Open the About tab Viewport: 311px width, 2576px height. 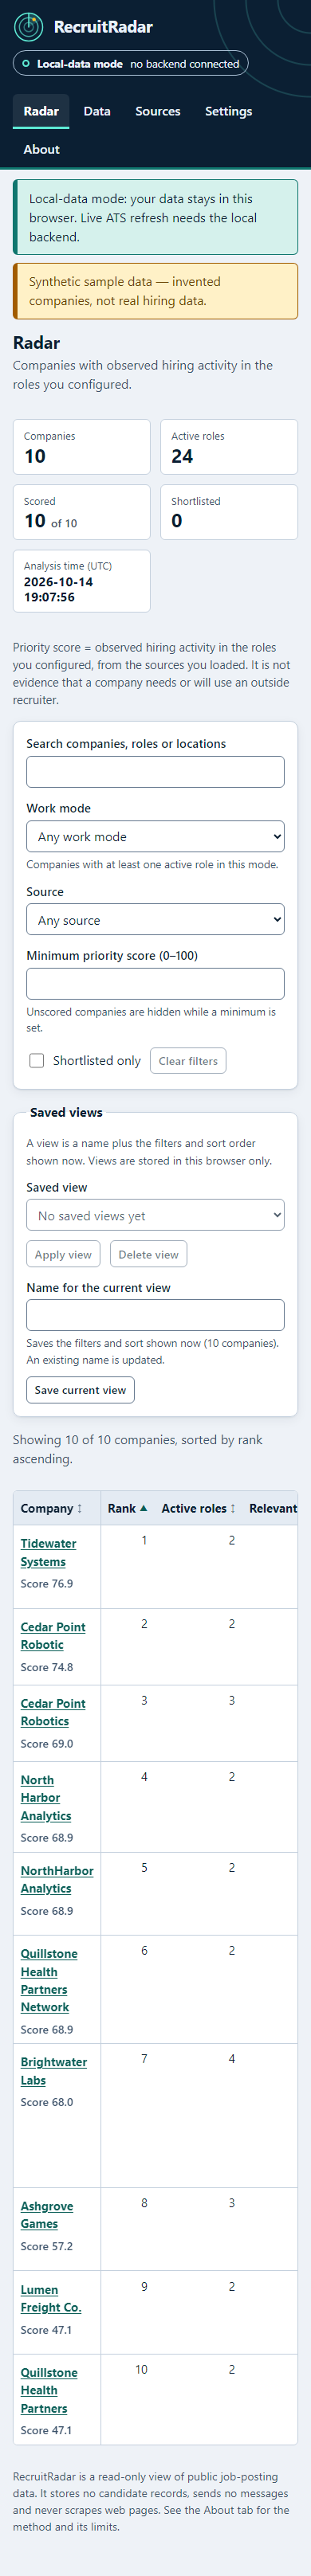pos(41,149)
